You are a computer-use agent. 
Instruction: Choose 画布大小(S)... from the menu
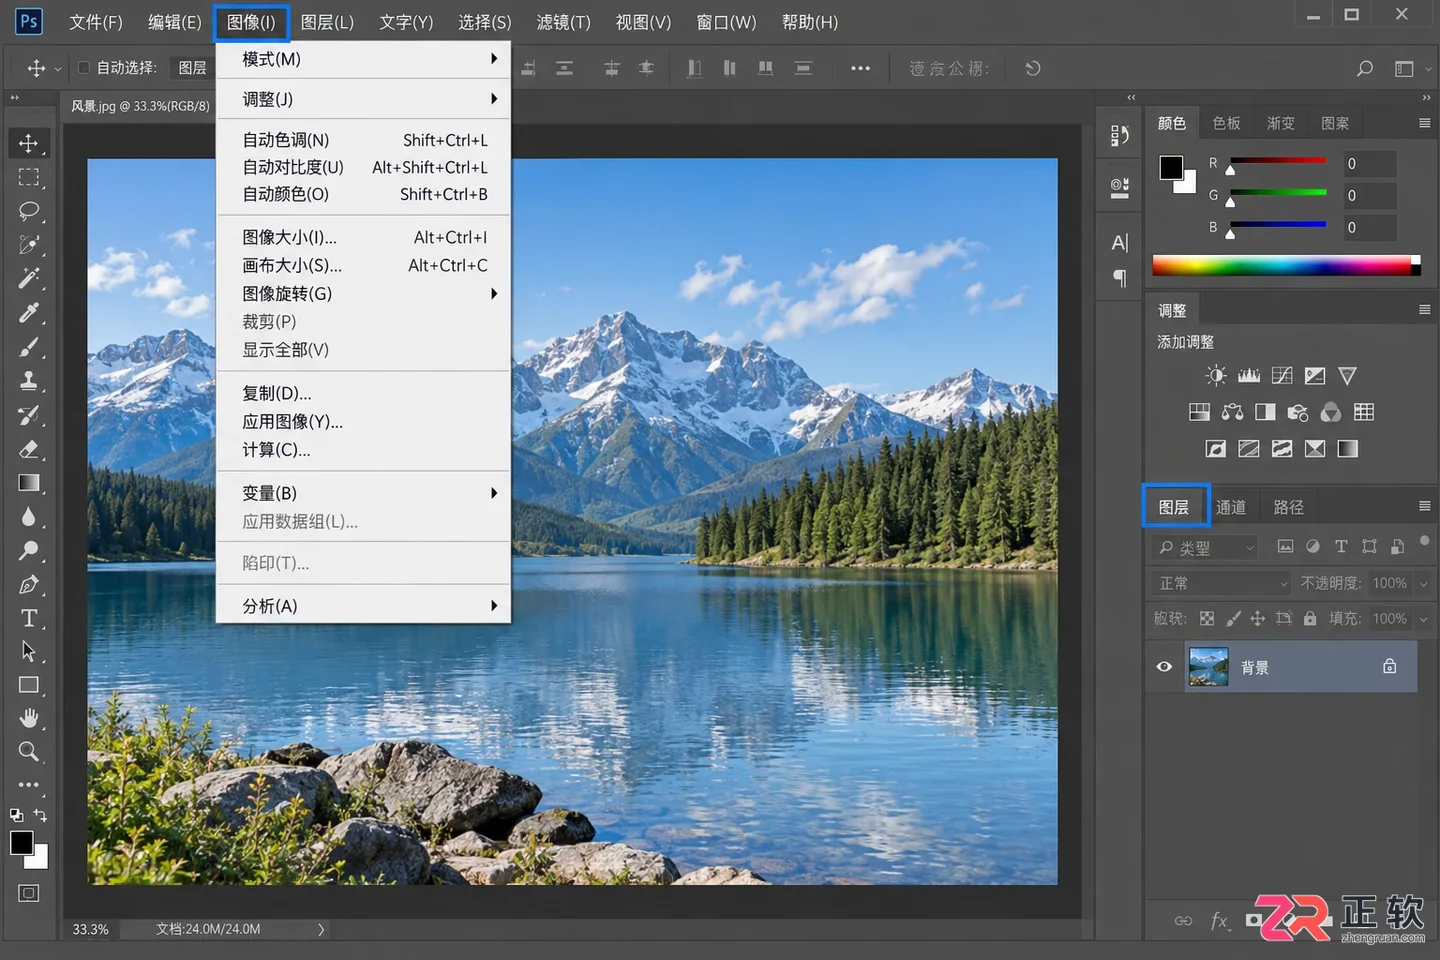click(x=363, y=266)
